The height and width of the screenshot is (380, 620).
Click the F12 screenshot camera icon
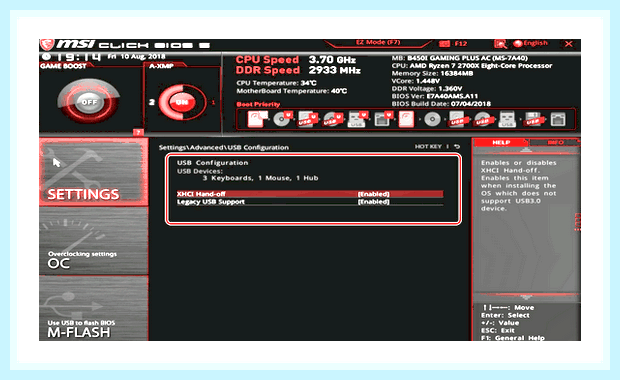pyautogui.click(x=444, y=43)
